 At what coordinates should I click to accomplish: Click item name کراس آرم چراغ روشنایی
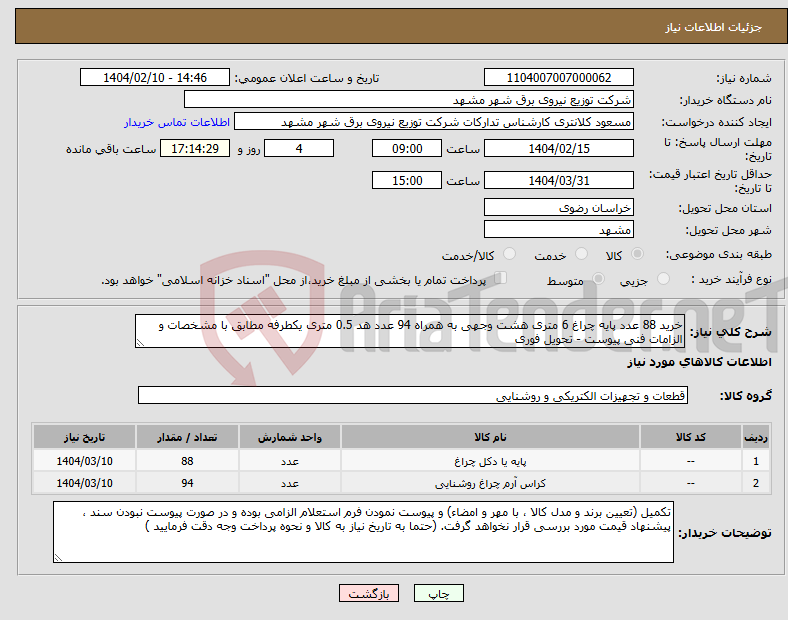pyautogui.click(x=490, y=483)
